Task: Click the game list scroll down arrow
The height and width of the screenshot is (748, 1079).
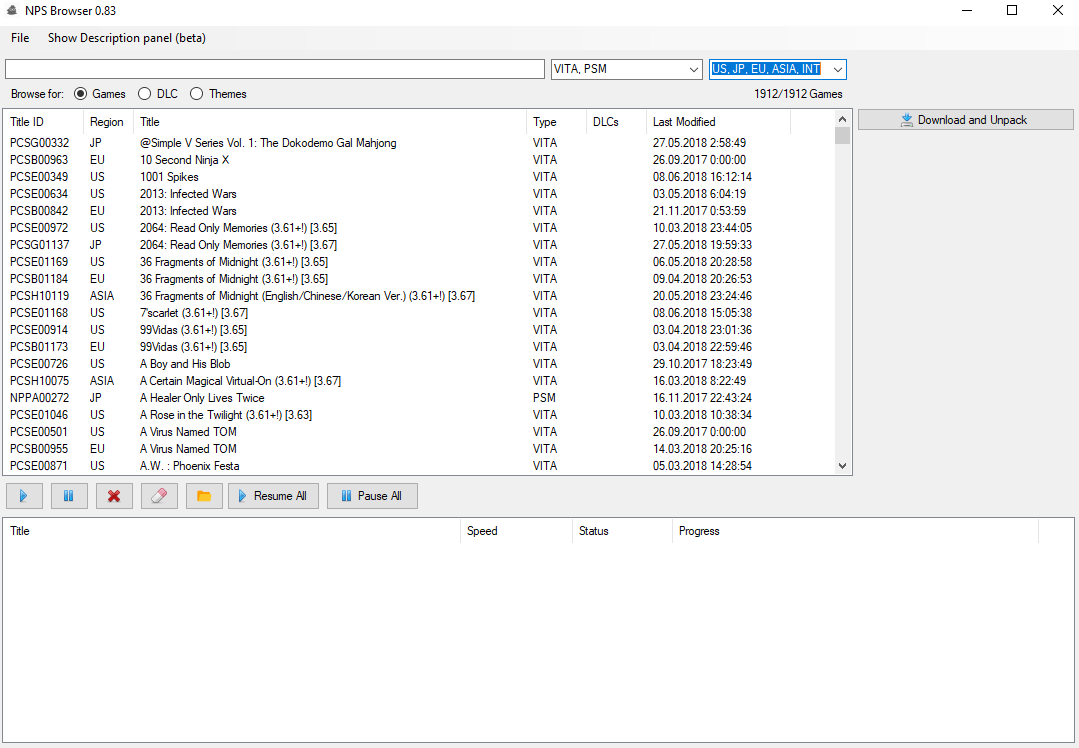Action: tap(842, 466)
